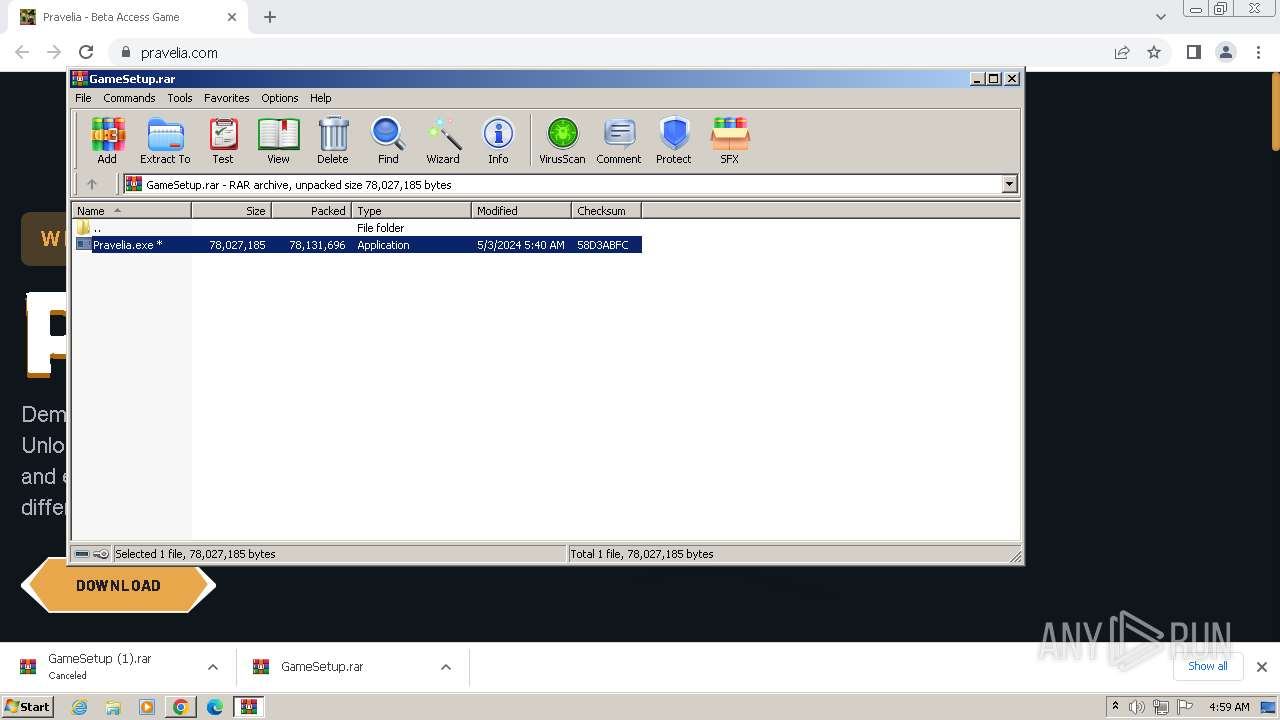Close the downloads bar
This screenshot has height=720, width=1280.
pos(1261,667)
